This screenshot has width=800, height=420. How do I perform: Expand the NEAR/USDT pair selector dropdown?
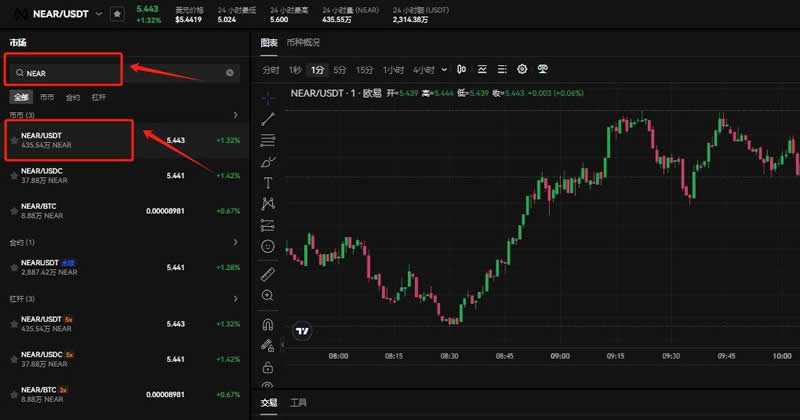pyautogui.click(x=99, y=14)
